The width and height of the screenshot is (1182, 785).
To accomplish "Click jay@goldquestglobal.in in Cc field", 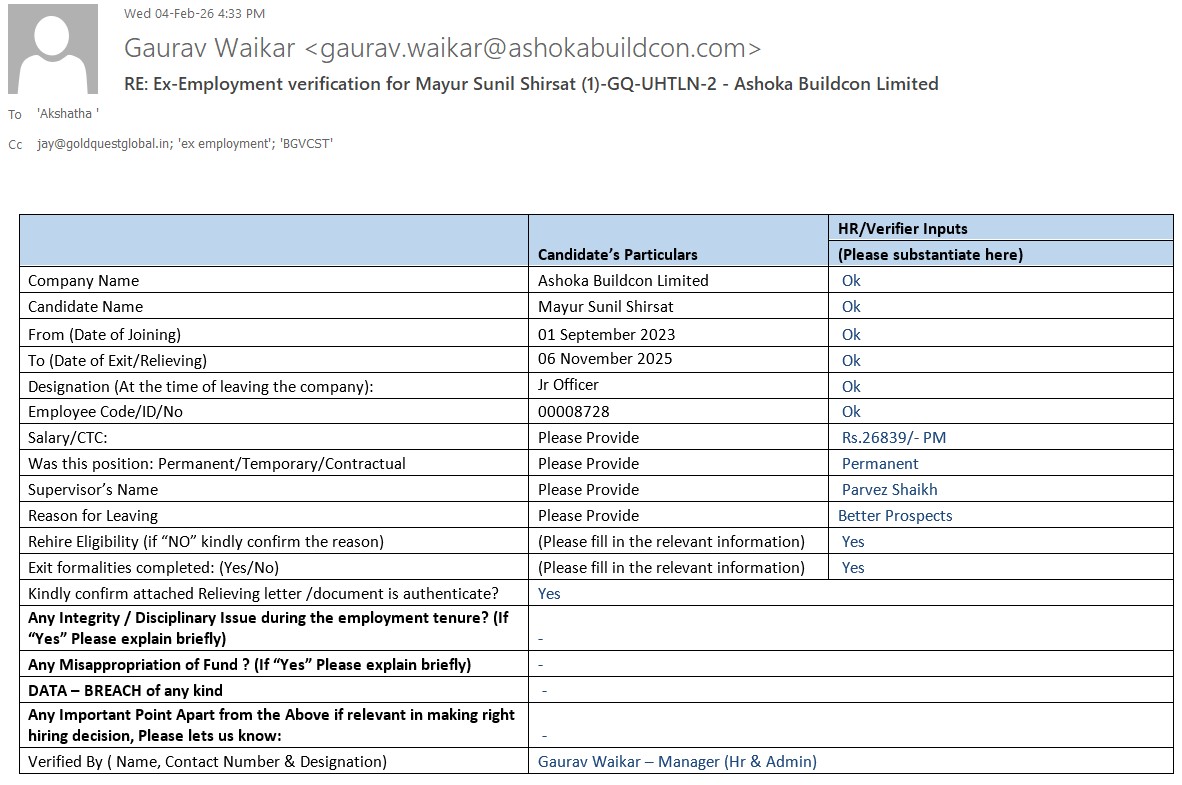I will point(104,143).
